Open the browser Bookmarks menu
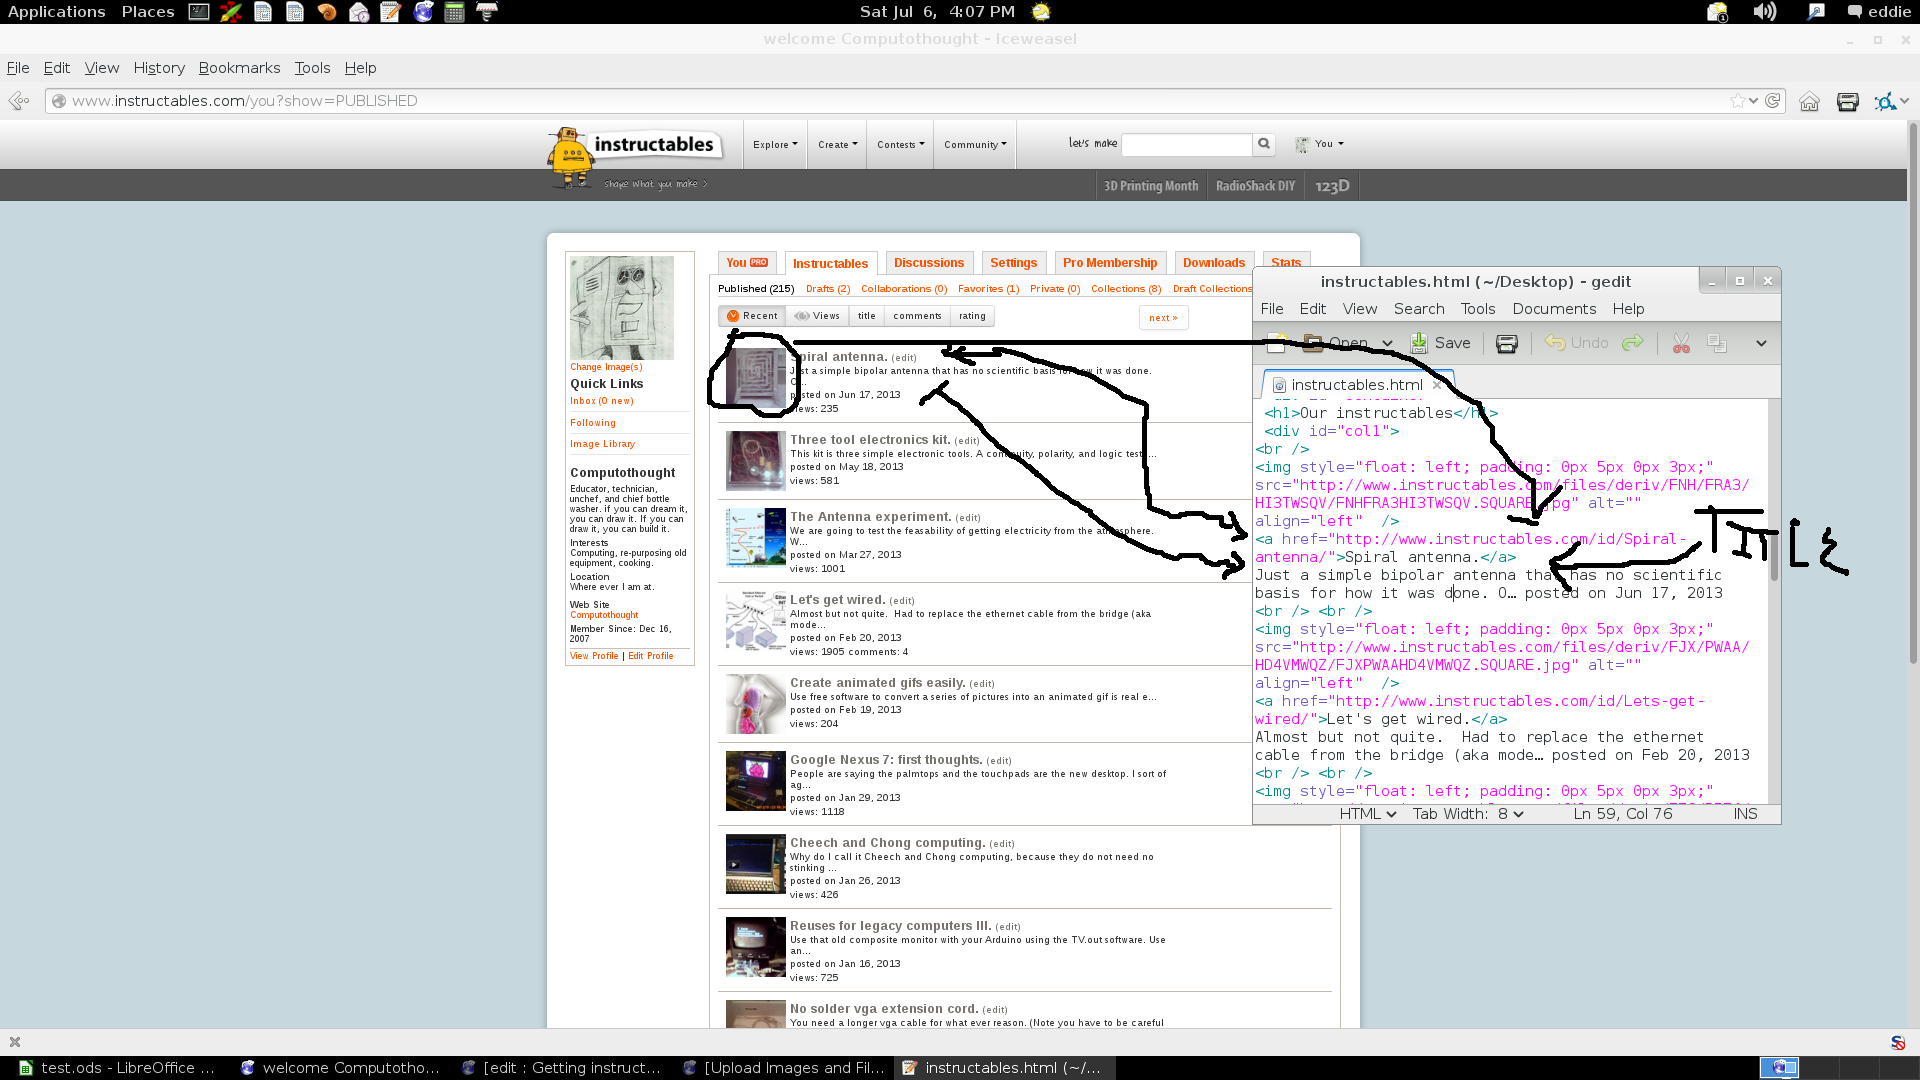The height and width of the screenshot is (1080, 1920). [239, 68]
